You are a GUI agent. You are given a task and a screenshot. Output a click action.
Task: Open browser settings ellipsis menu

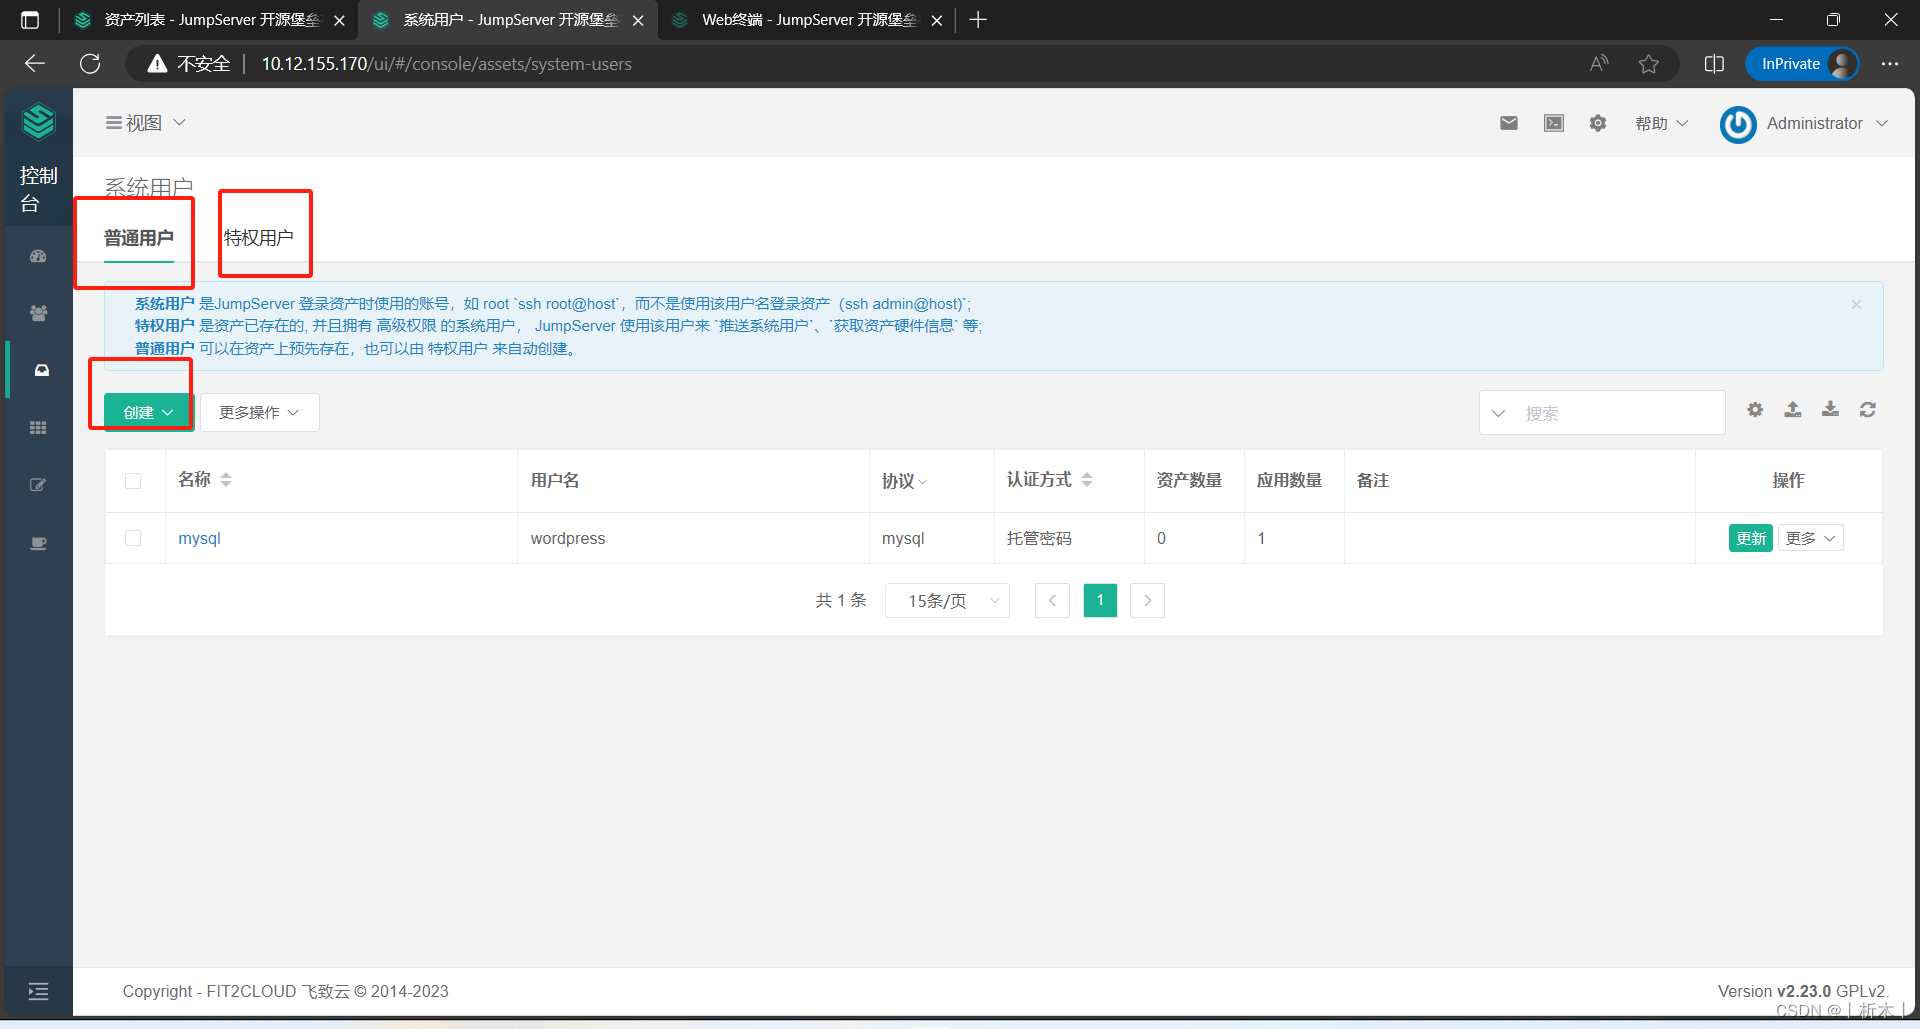(1889, 64)
